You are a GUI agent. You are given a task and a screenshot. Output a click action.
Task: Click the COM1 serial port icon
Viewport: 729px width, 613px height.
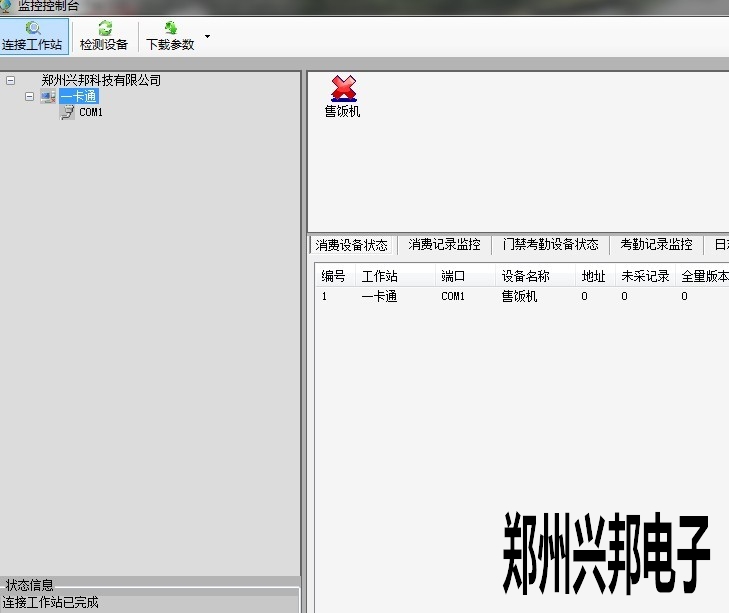click(68, 113)
